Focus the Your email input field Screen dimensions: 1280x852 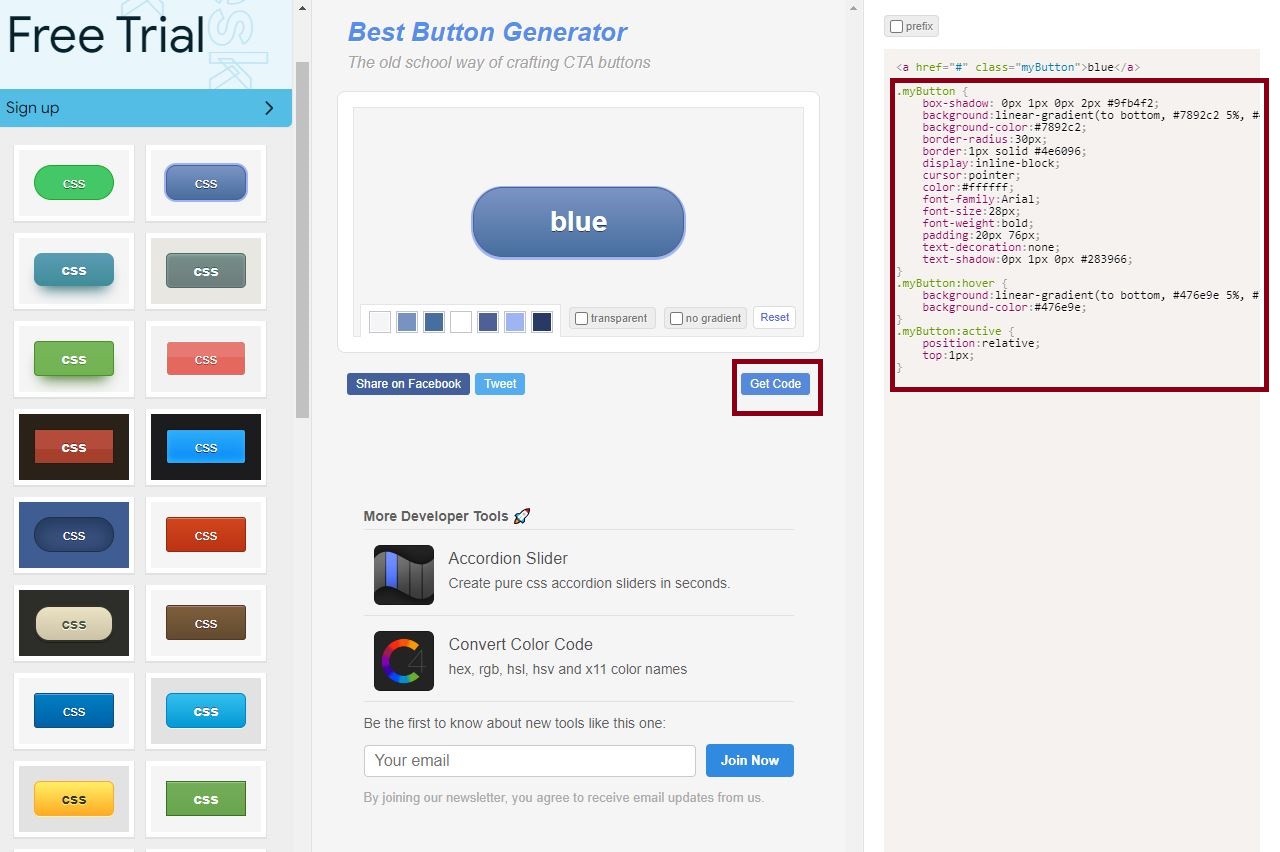point(530,761)
